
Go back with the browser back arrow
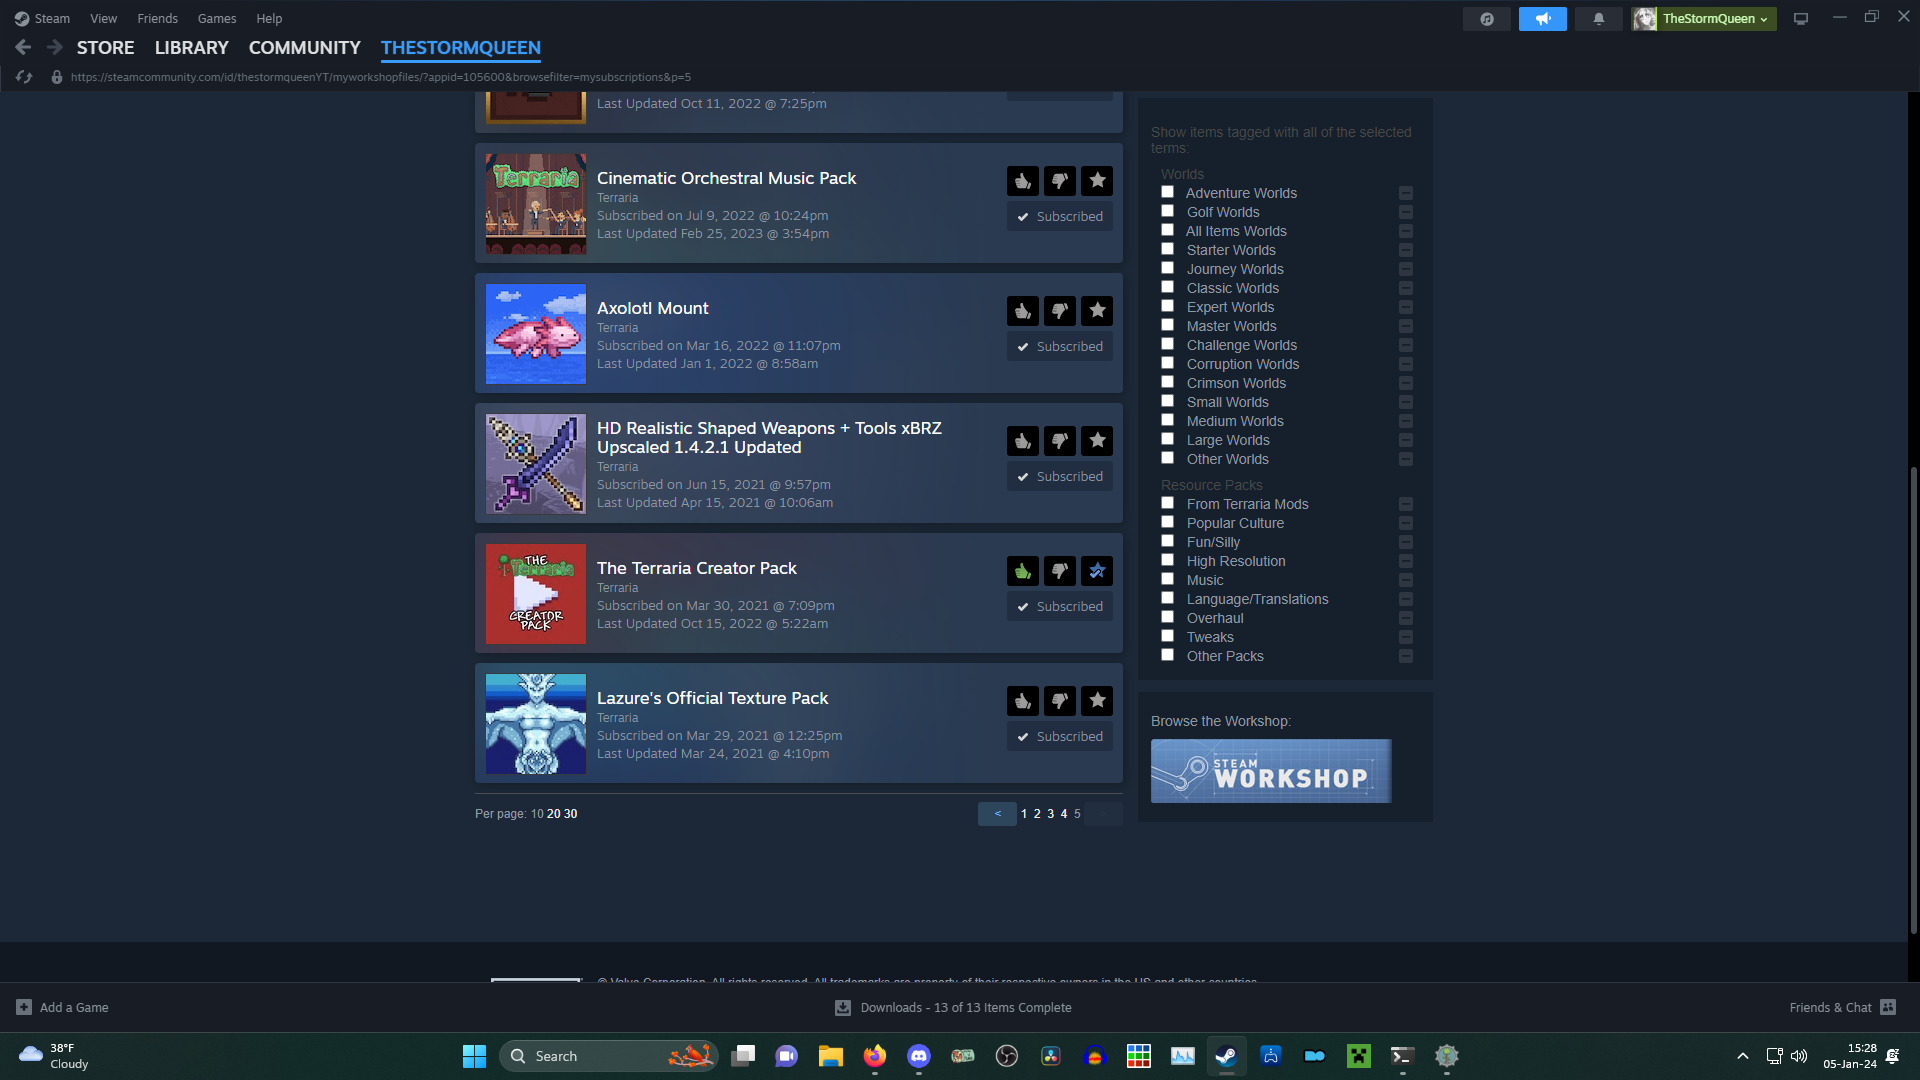tap(23, 47)
